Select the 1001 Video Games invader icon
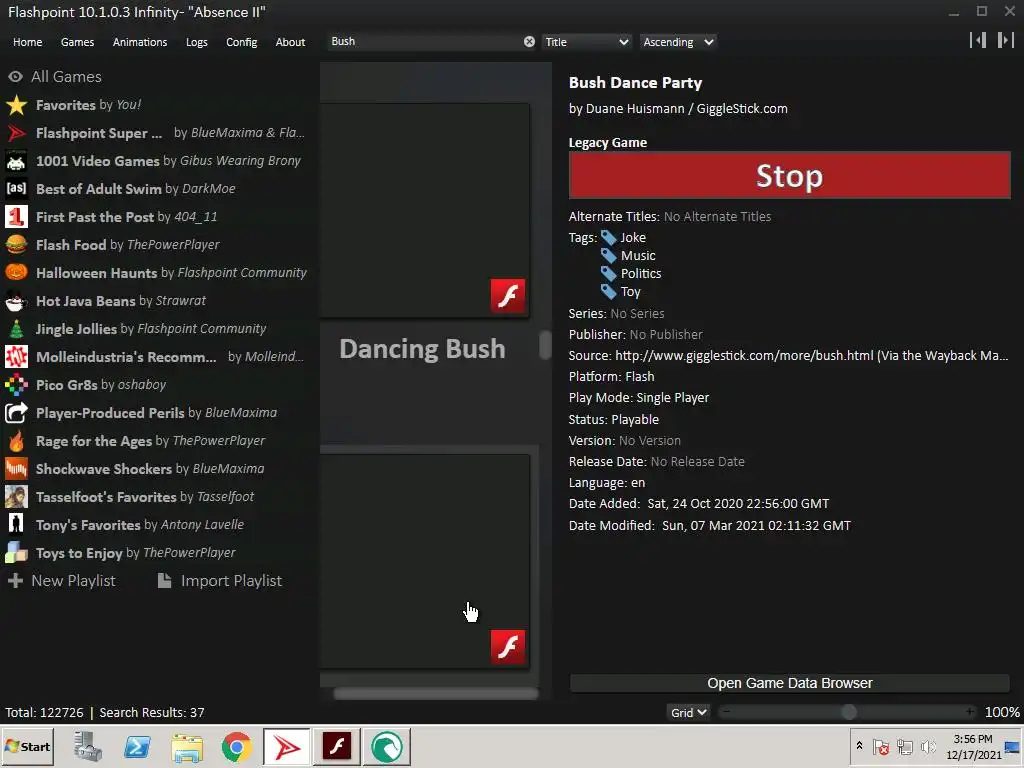 [x=16, y=161]
